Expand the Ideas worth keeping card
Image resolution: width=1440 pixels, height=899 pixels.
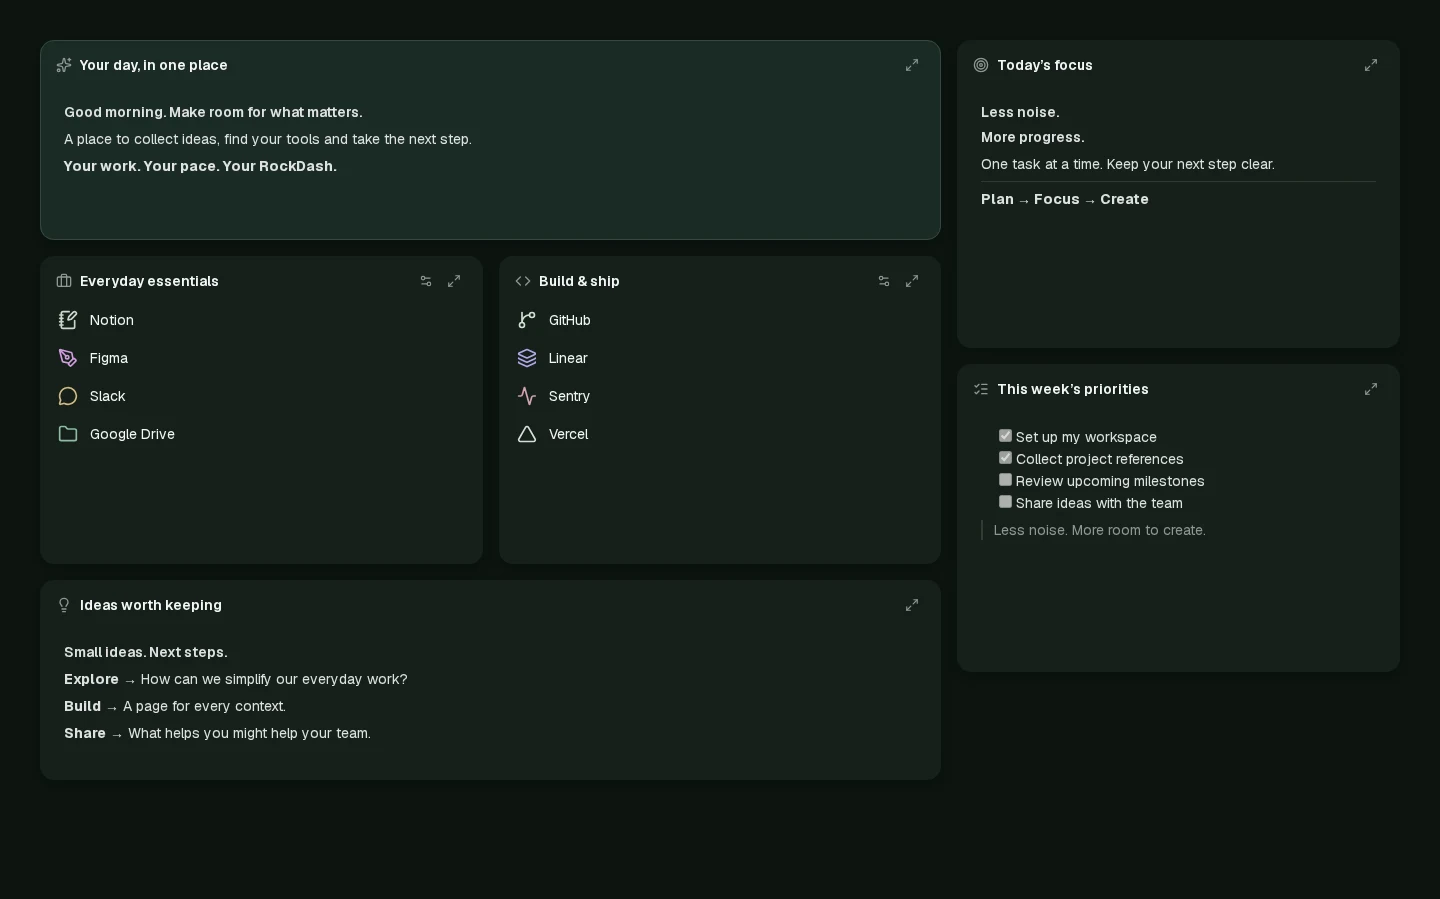point(912,605)
